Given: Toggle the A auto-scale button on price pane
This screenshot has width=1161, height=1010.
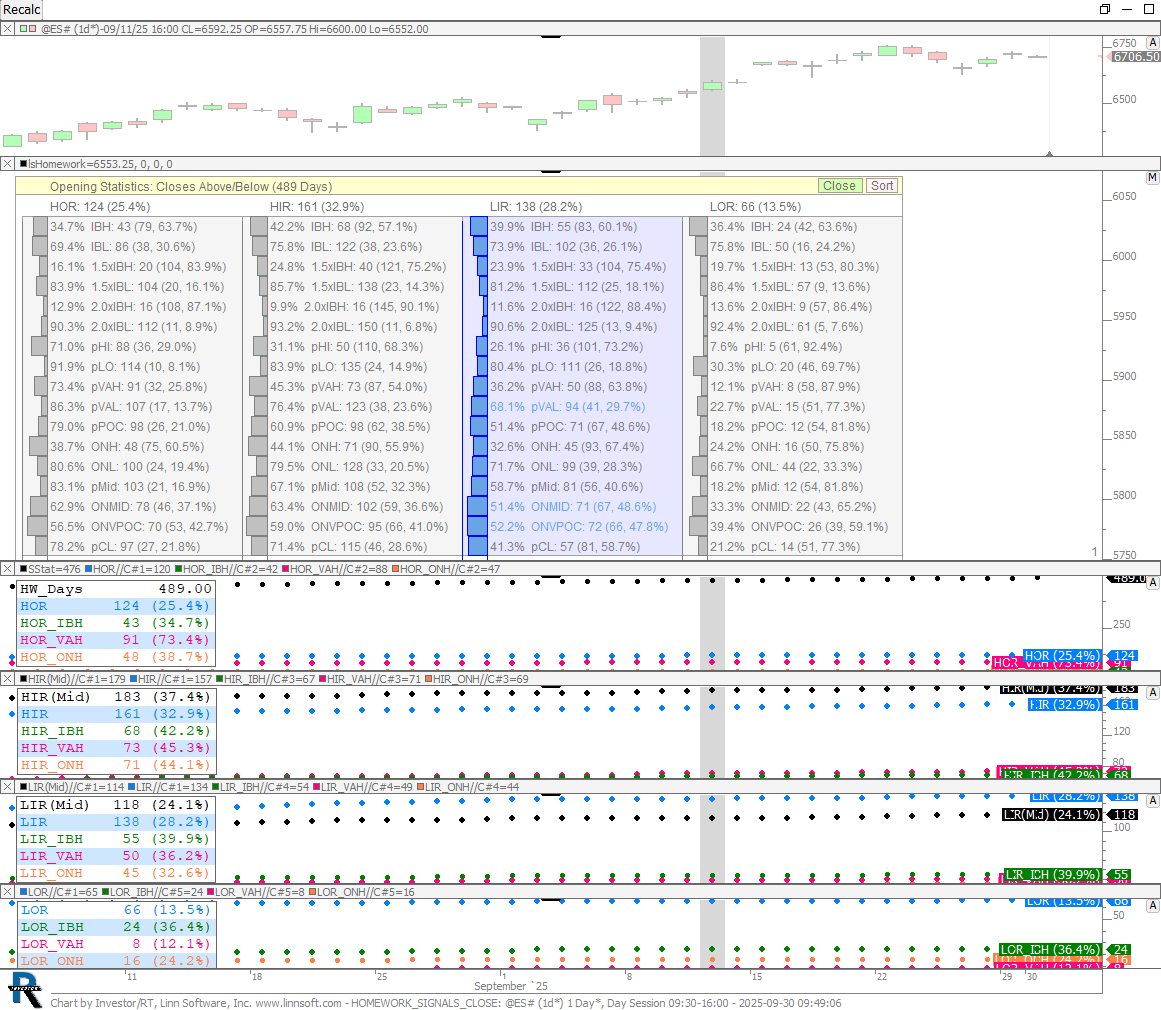Looking at the screenshot, I should [1152, 44].
